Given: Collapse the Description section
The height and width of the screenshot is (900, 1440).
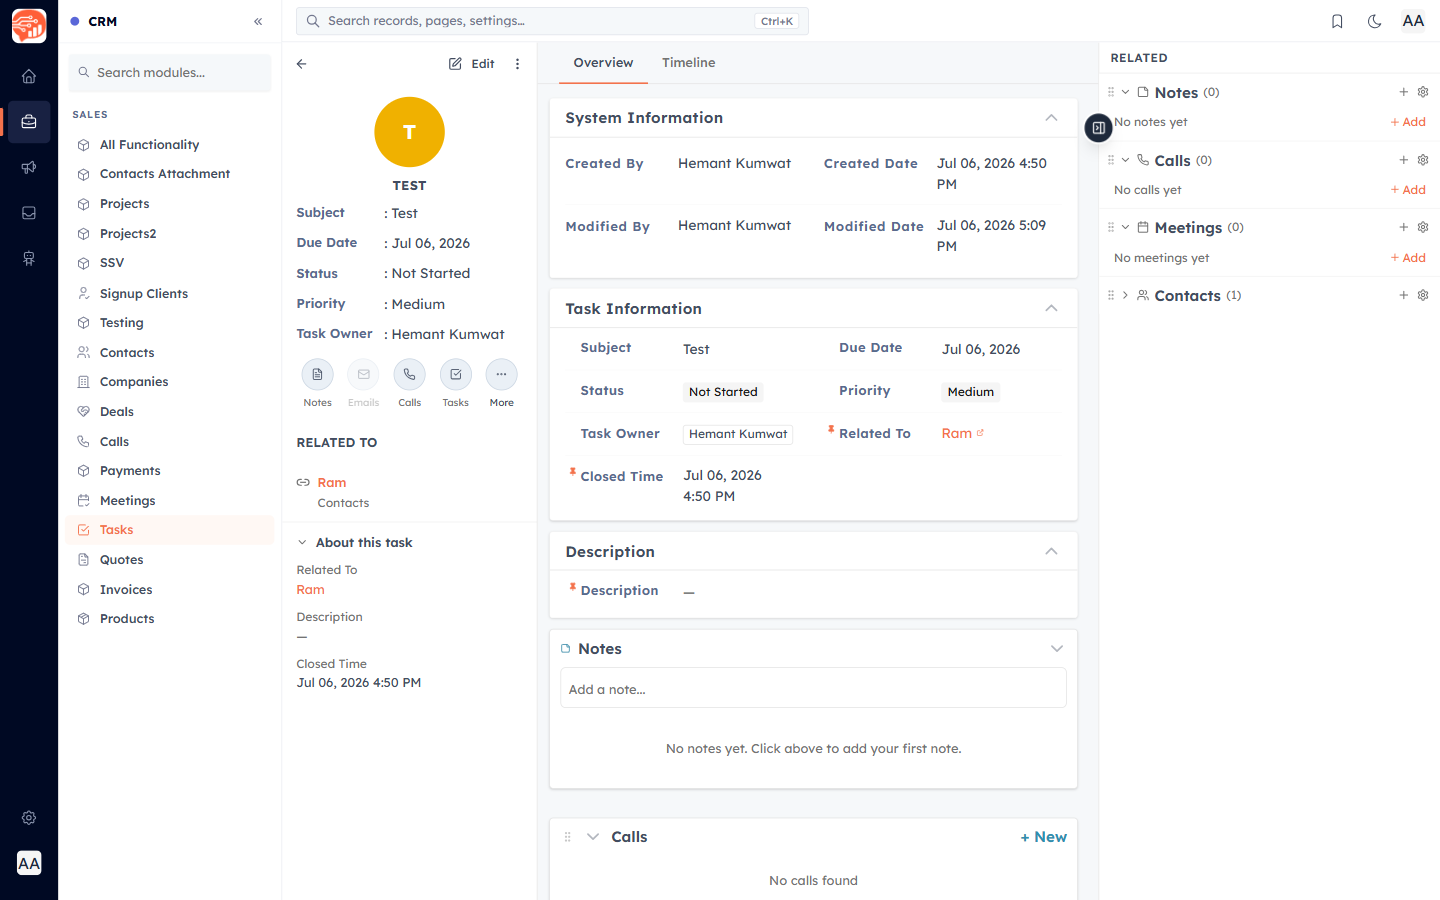Looking at the screenshot, I should (1051, 551).
